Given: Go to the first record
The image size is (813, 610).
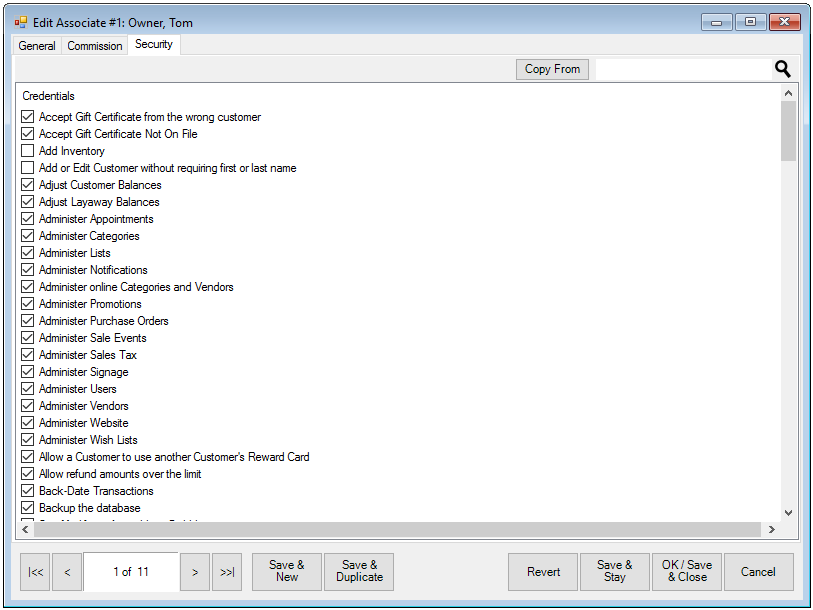Looking at the screenshot, I should (x=35, y=572).
